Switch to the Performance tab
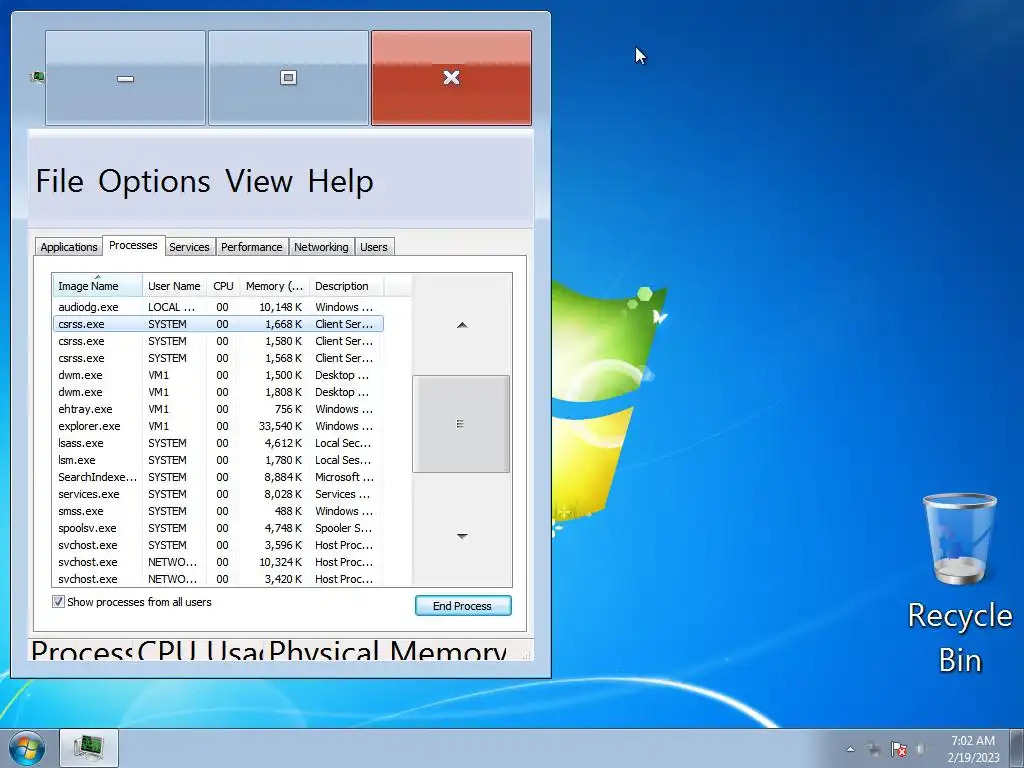This screenshot has height=768, width=1024. tap(251, 247)
